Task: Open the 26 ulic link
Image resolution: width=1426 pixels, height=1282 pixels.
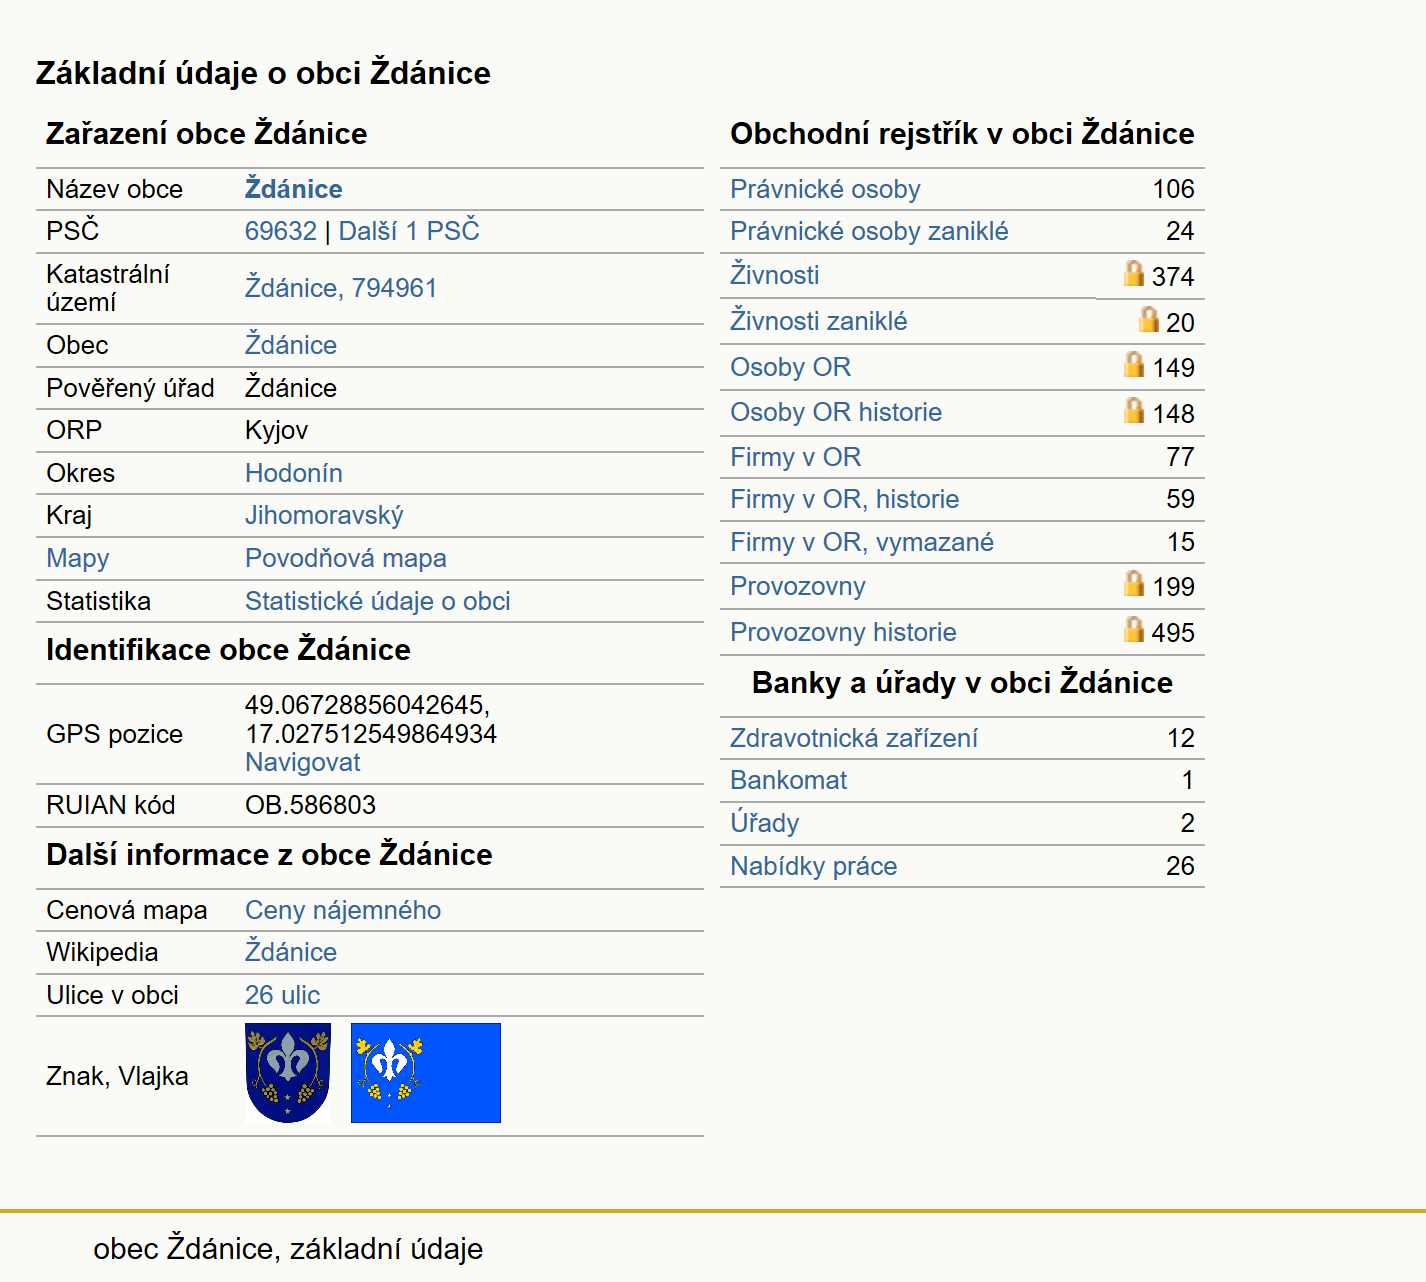Action: [x=283, y=995]
